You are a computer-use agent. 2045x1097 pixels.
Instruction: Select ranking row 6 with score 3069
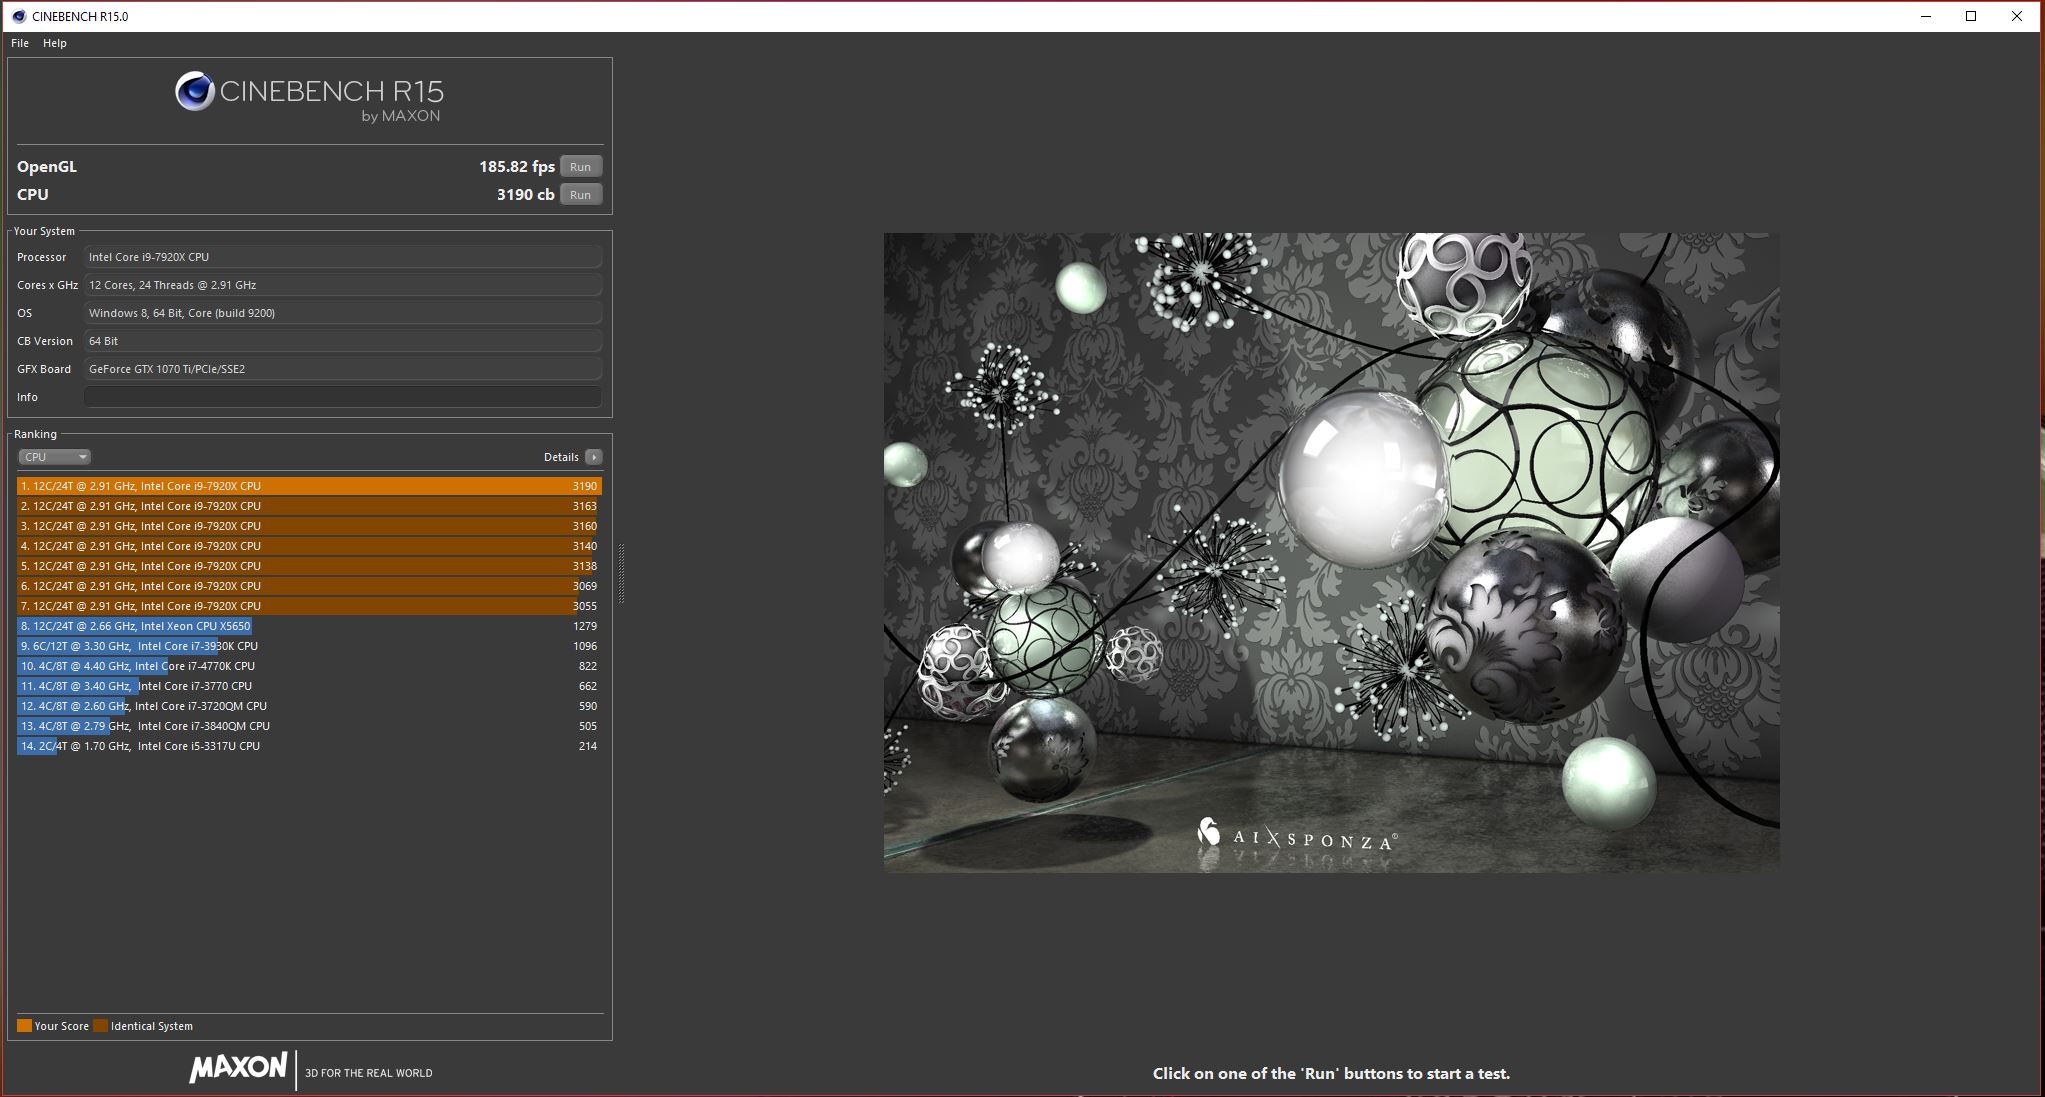pos(309,586)
